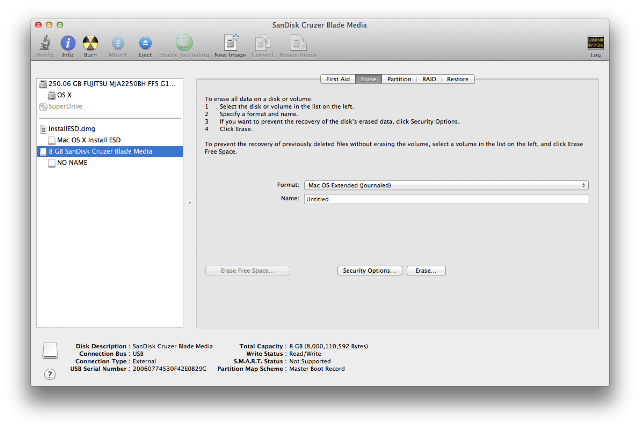Create a New Image from toolbar

coord(231,42)
